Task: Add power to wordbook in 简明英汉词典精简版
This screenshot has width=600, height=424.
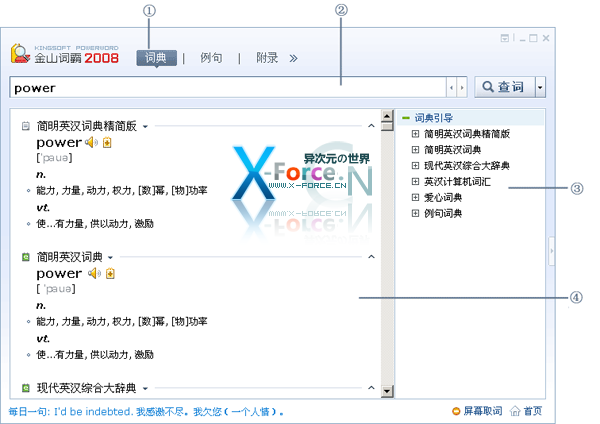Action: coord(107,143)
